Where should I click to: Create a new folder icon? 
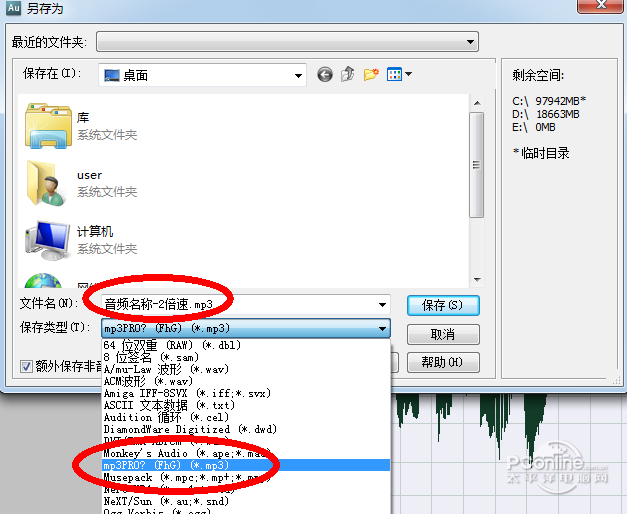[x=371, y=74]
